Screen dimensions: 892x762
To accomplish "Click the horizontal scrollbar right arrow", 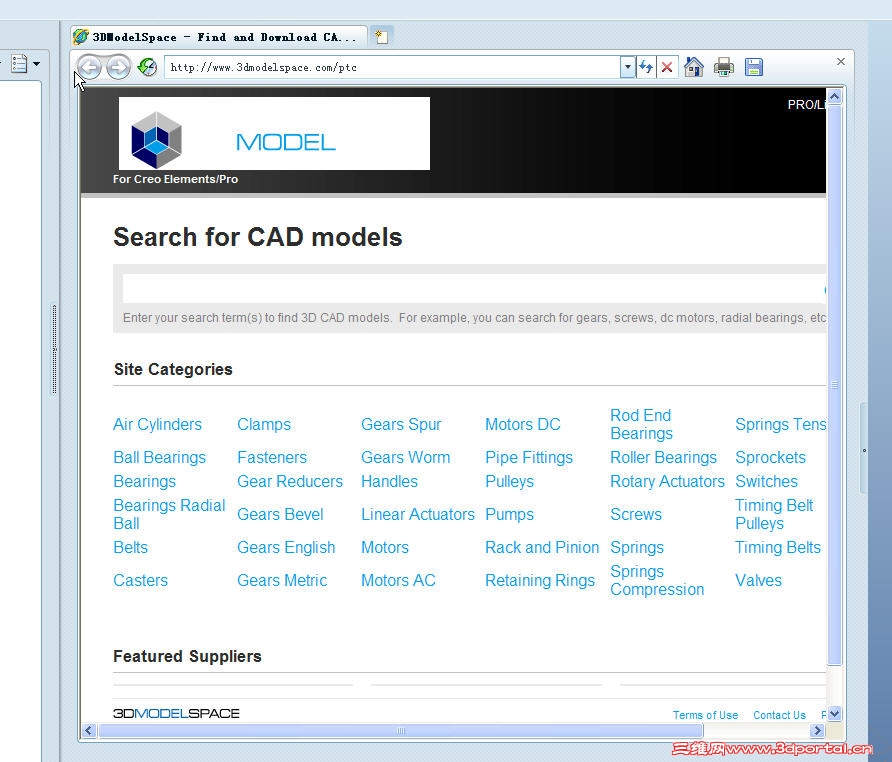I will (x=817, y=731).
